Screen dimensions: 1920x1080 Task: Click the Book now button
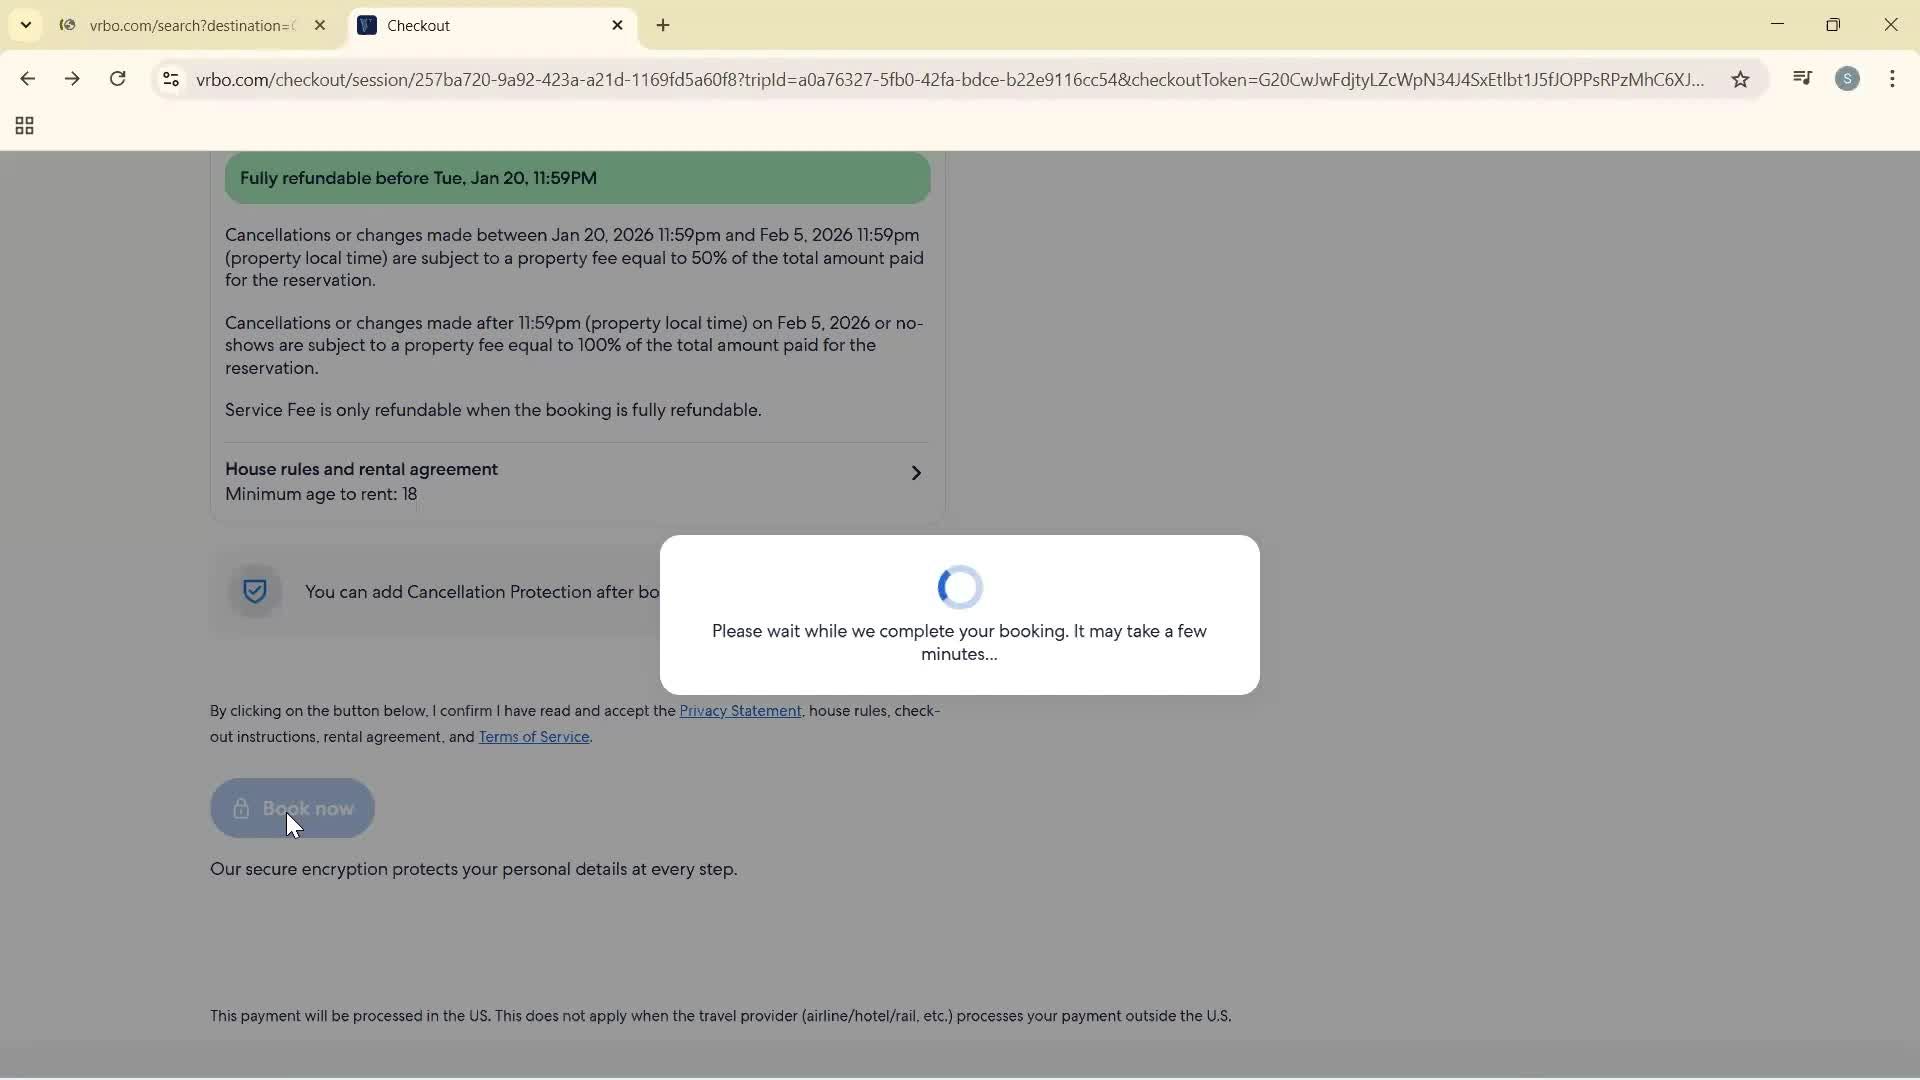pyautogui.click(x=291, y=808)
